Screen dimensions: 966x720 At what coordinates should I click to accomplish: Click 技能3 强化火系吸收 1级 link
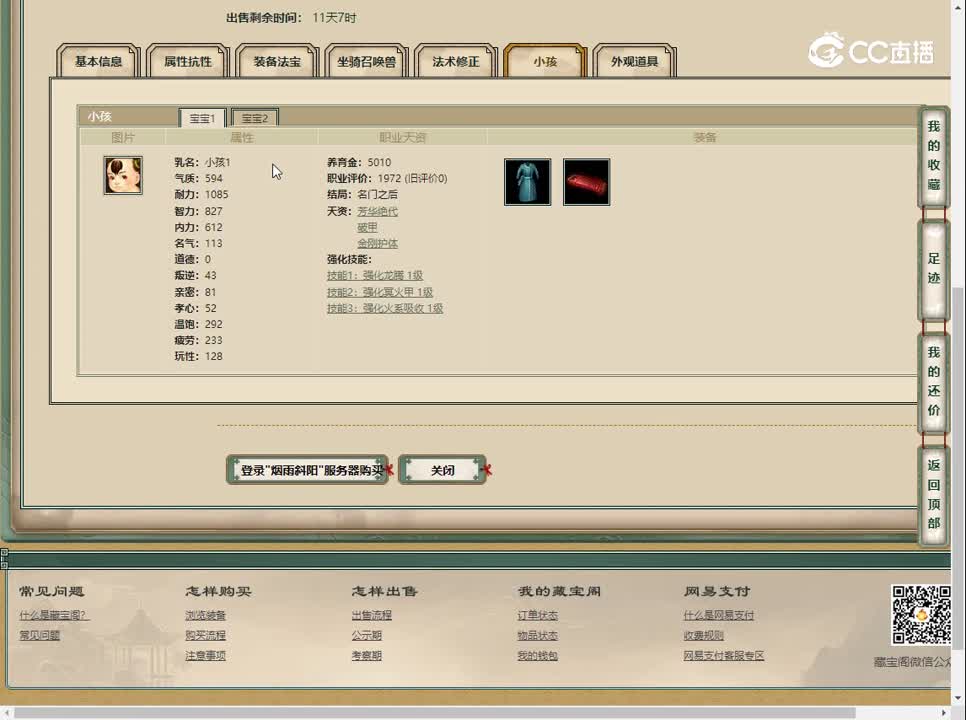point(385,308)
